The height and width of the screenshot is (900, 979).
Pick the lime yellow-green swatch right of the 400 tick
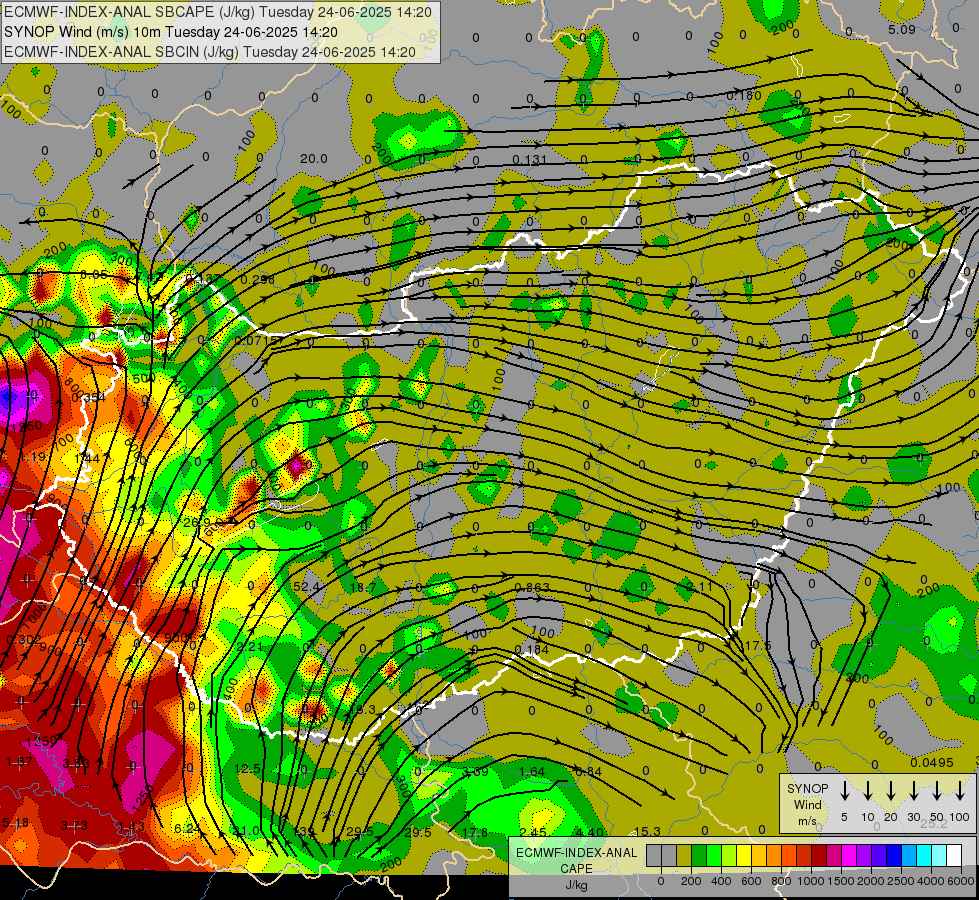pyautogui.click(x=729, y=856)
